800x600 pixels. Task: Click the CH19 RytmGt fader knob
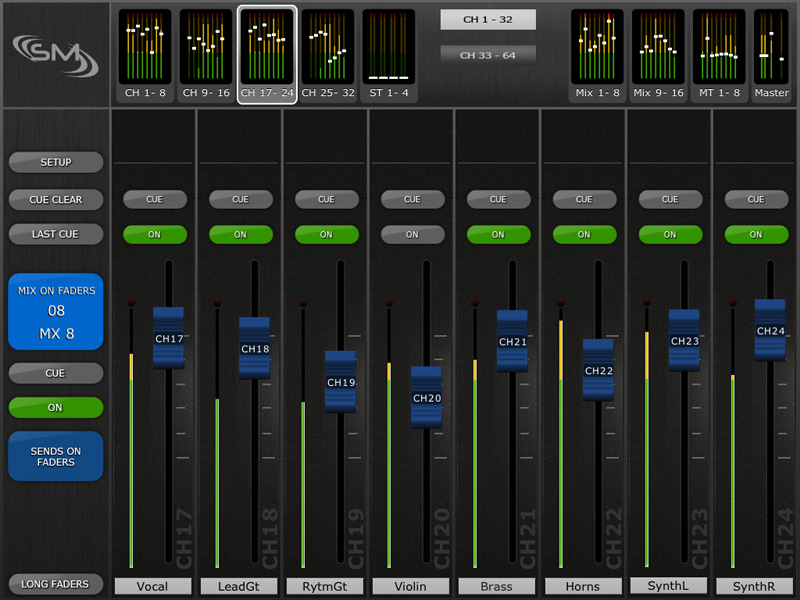click(x=341, y=382)
